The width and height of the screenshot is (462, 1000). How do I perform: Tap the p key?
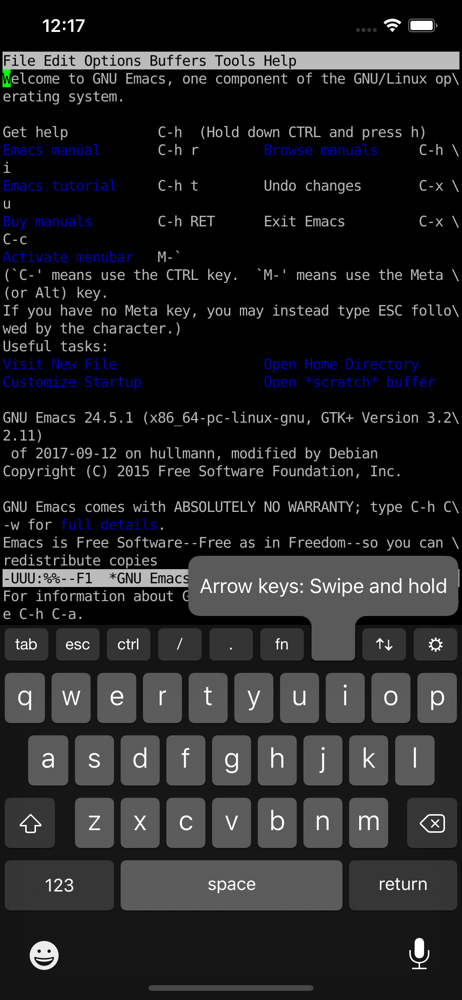pyautogui.click(x=436, y=698)
